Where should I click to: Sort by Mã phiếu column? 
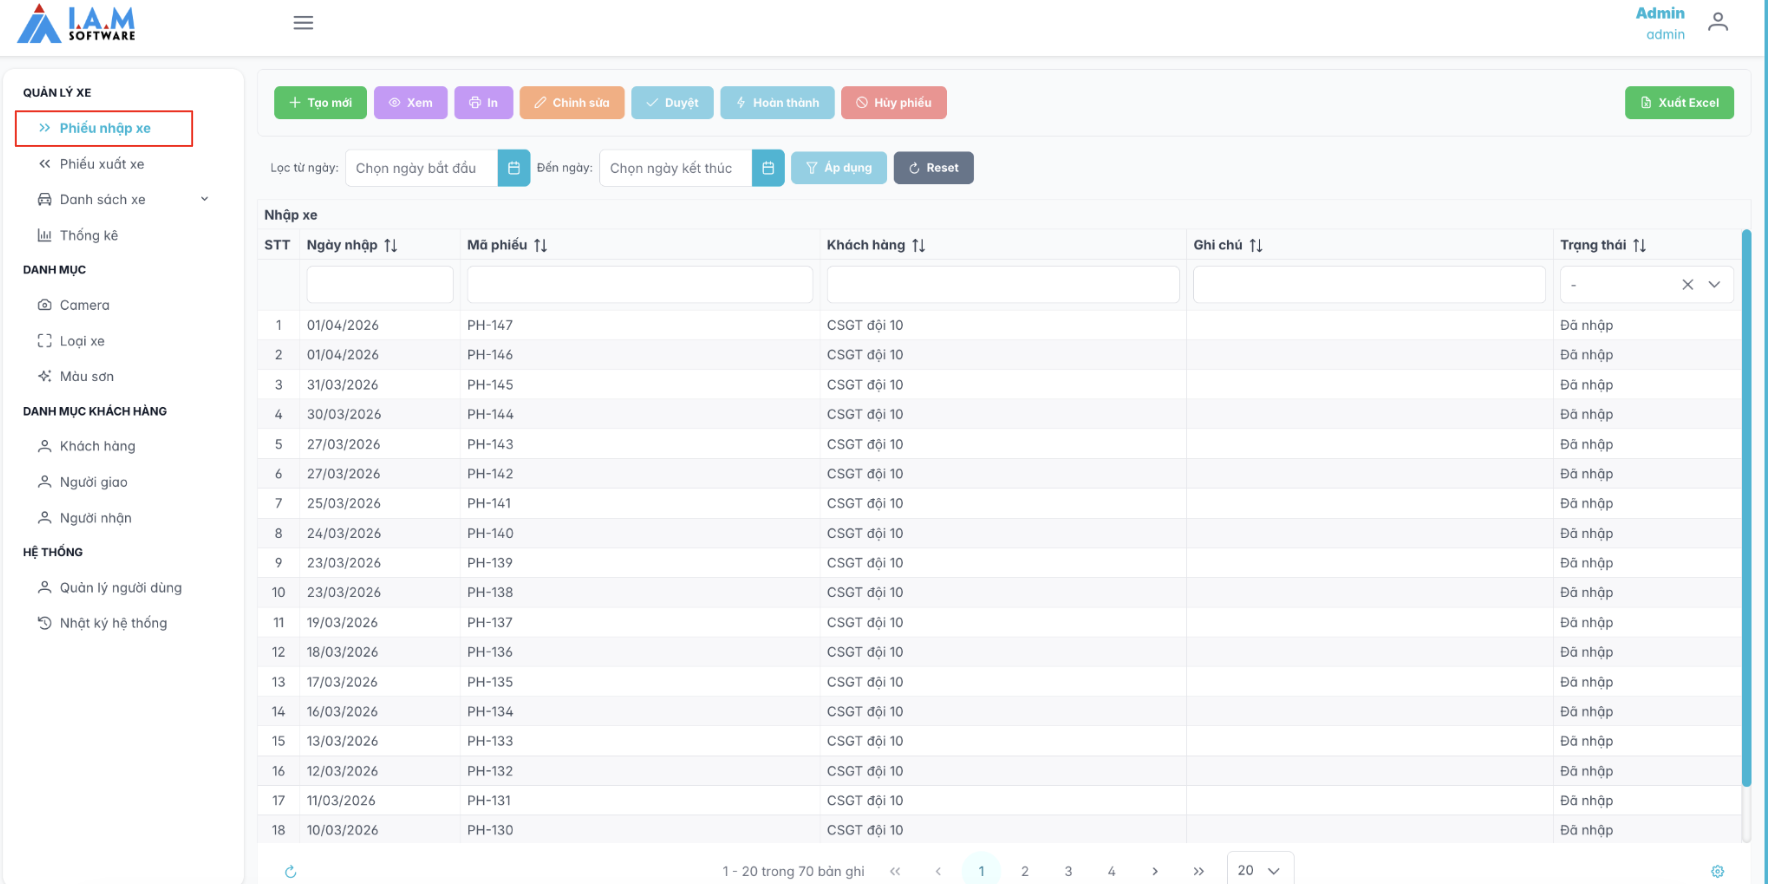(x=540, y=245)
